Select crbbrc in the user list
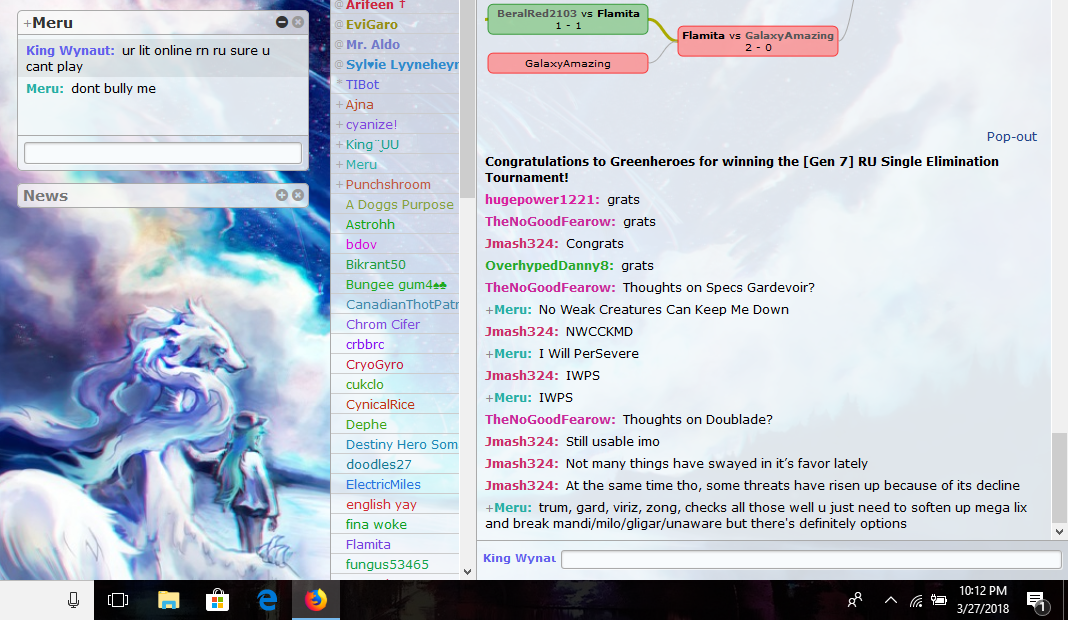 pos(365,344)
